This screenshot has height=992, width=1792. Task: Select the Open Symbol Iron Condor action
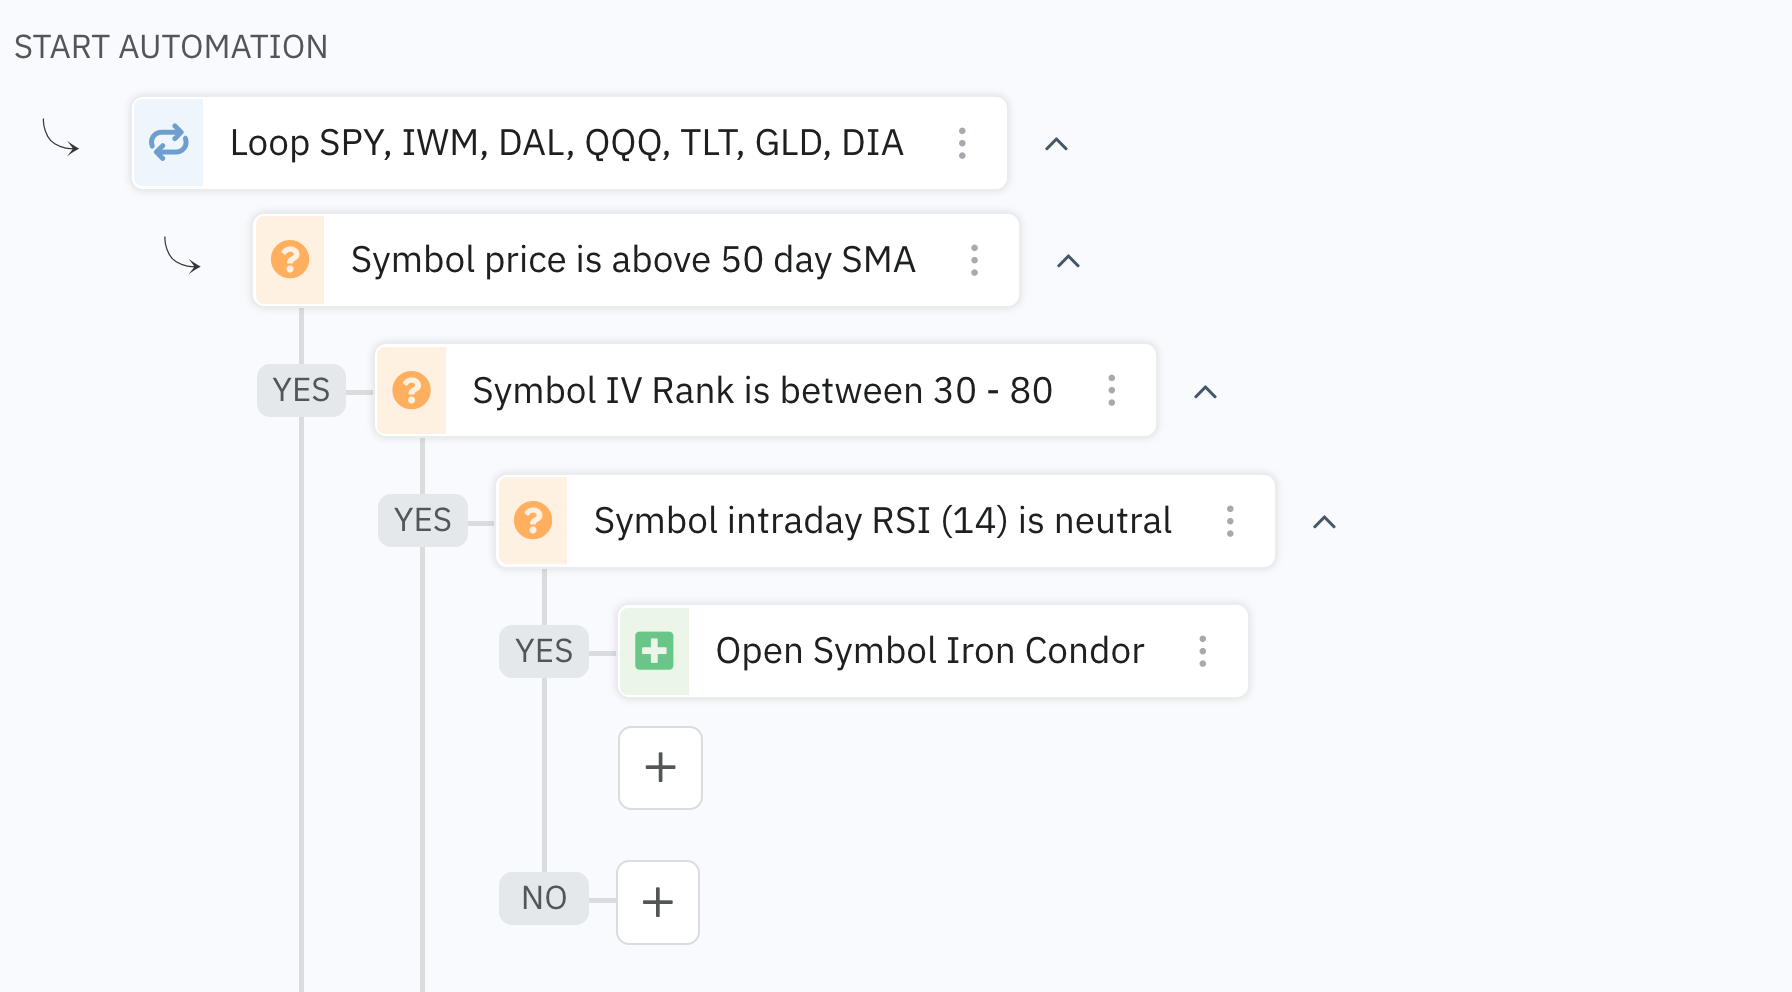930,651
